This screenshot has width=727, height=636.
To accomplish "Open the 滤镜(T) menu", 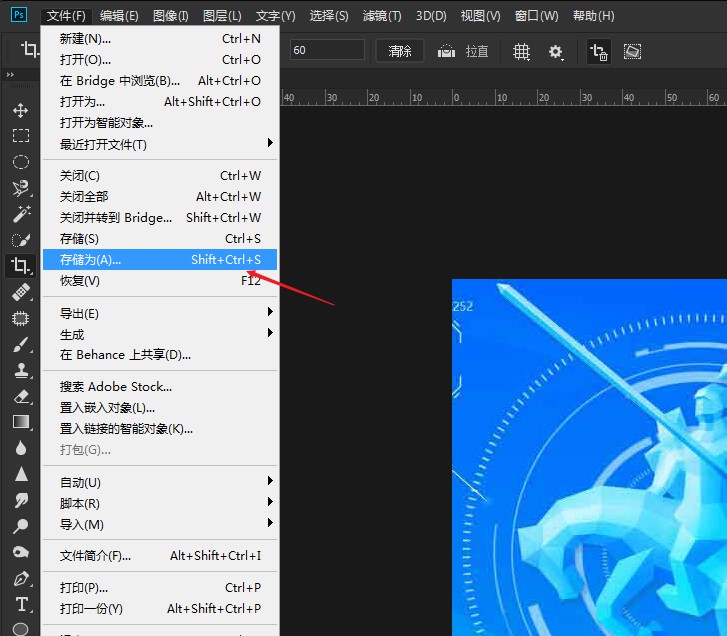I will coord(382,16).
